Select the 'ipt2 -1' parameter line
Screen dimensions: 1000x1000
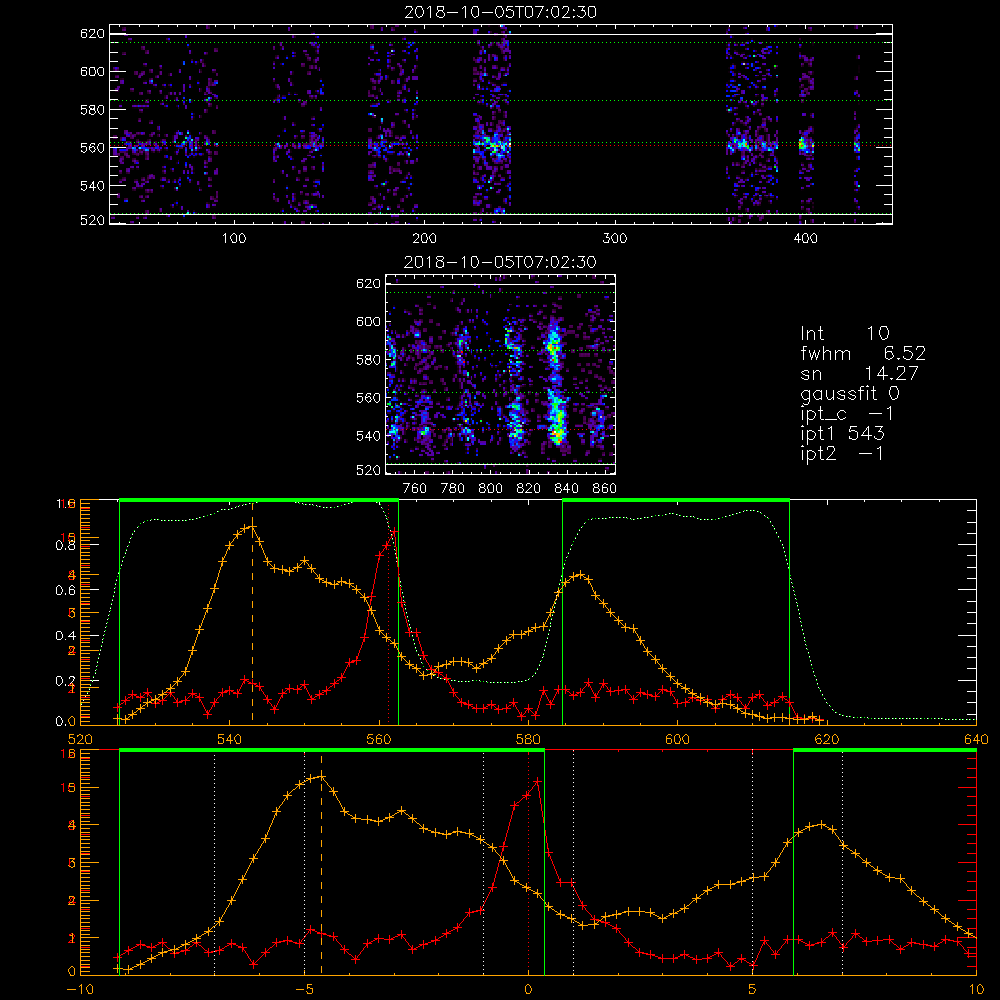(842, 453)
